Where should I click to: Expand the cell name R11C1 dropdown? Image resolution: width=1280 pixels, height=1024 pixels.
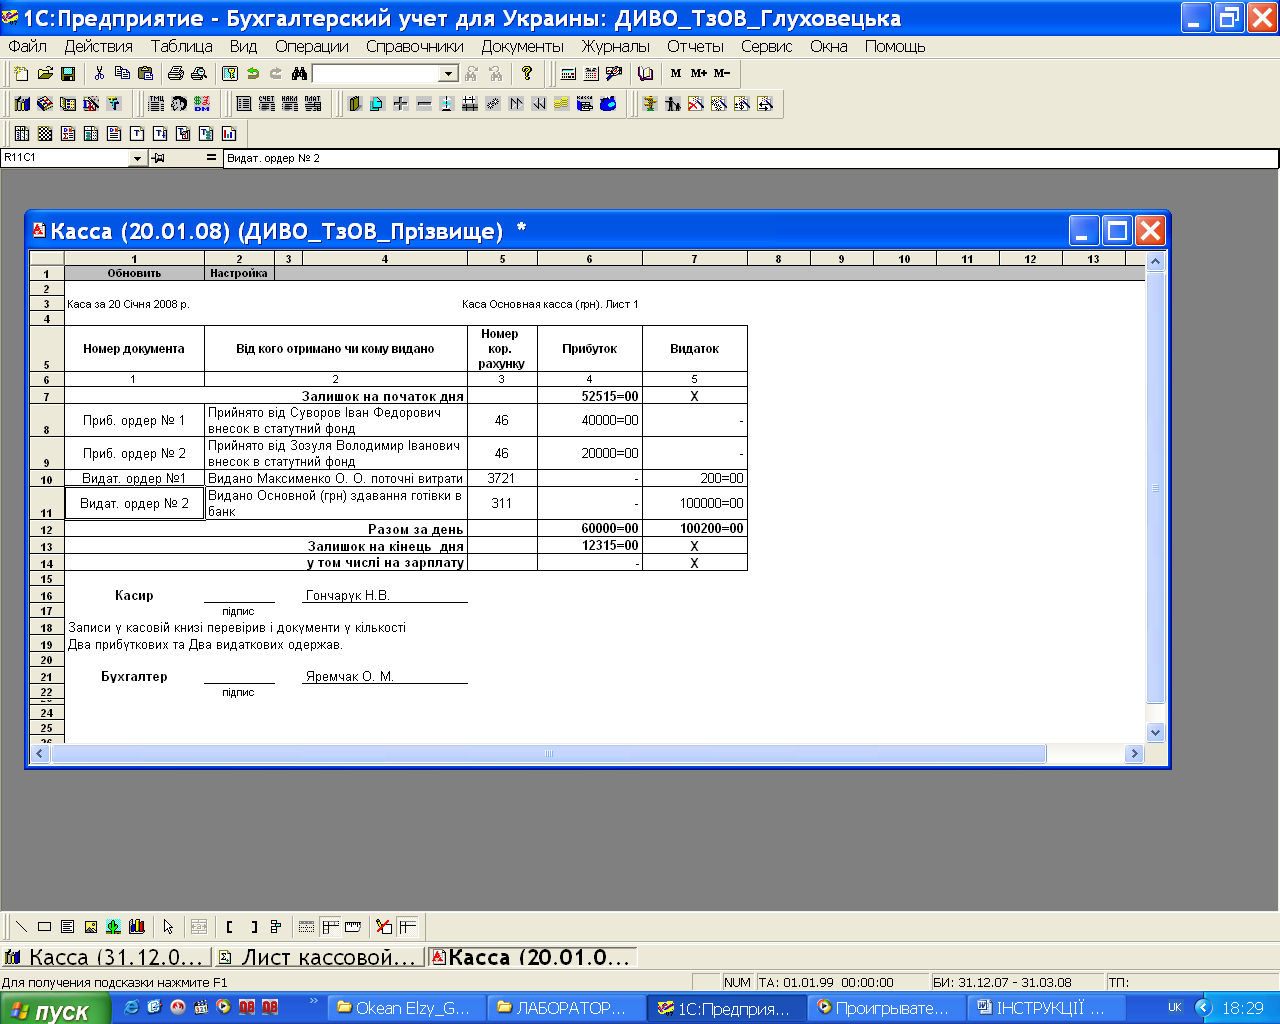(x=138, y=158)
